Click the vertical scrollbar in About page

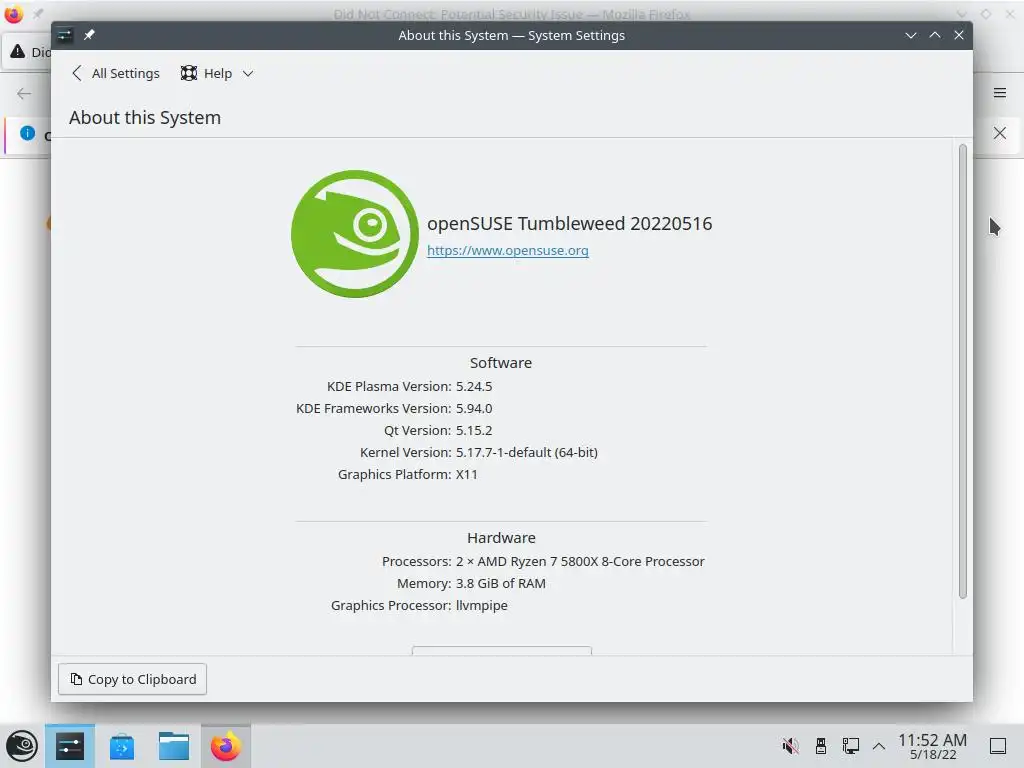(x=962, y=371)
